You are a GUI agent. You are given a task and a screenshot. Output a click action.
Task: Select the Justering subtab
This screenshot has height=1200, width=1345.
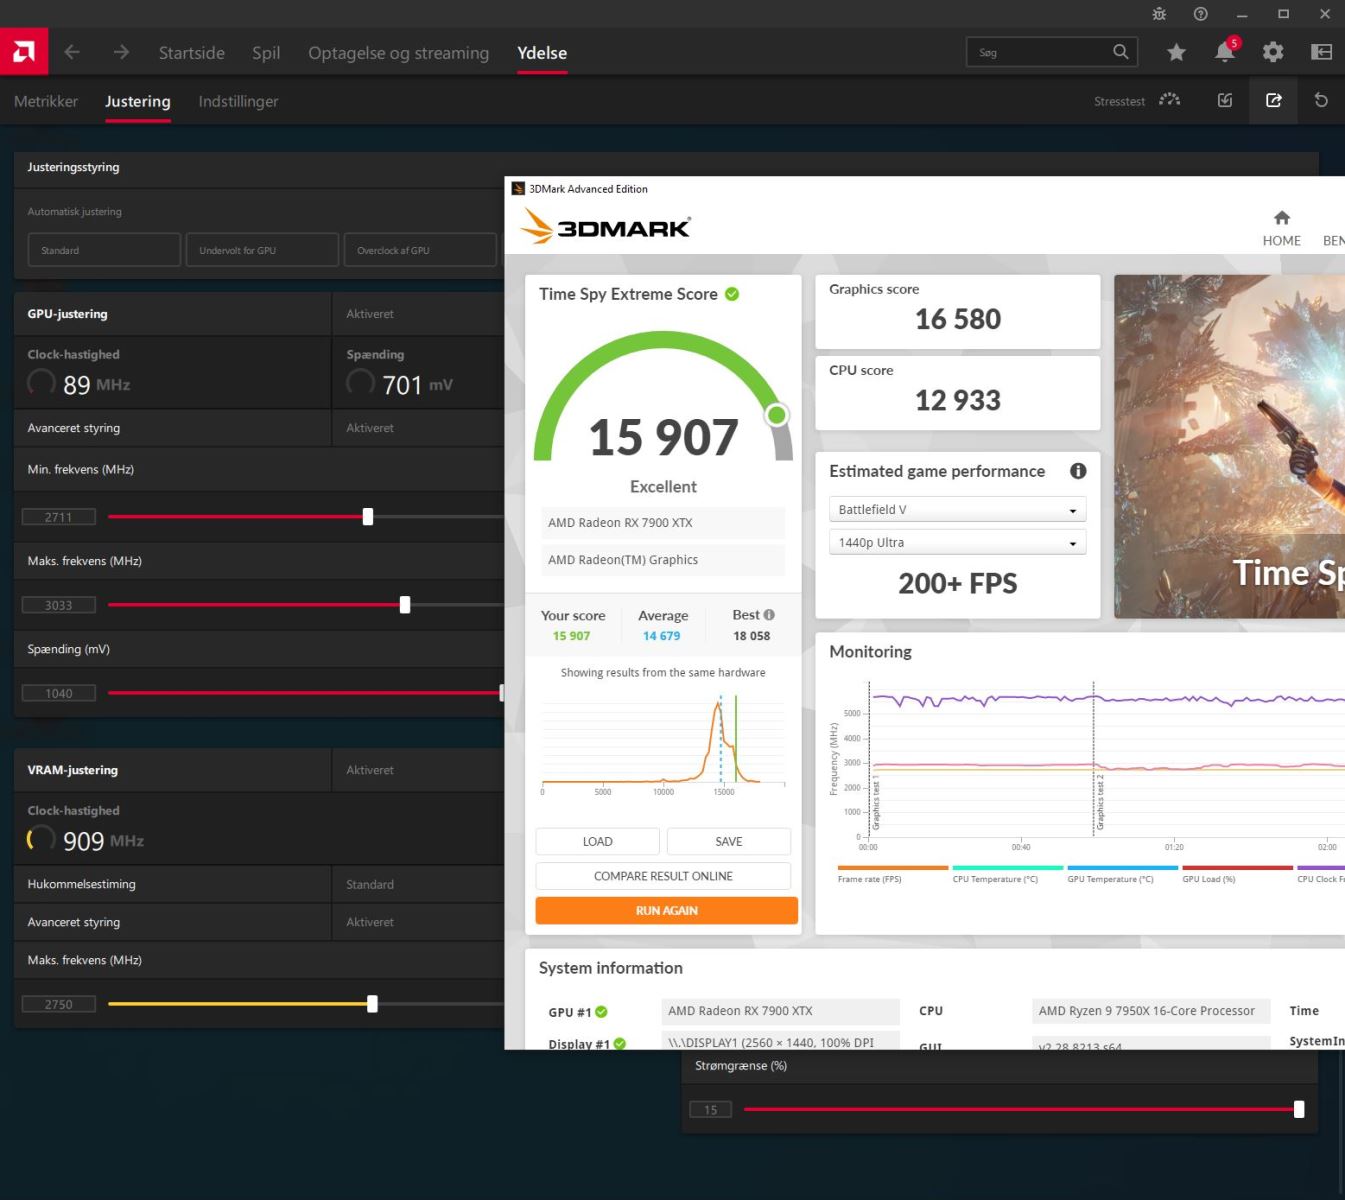click(x=138, y=101)
